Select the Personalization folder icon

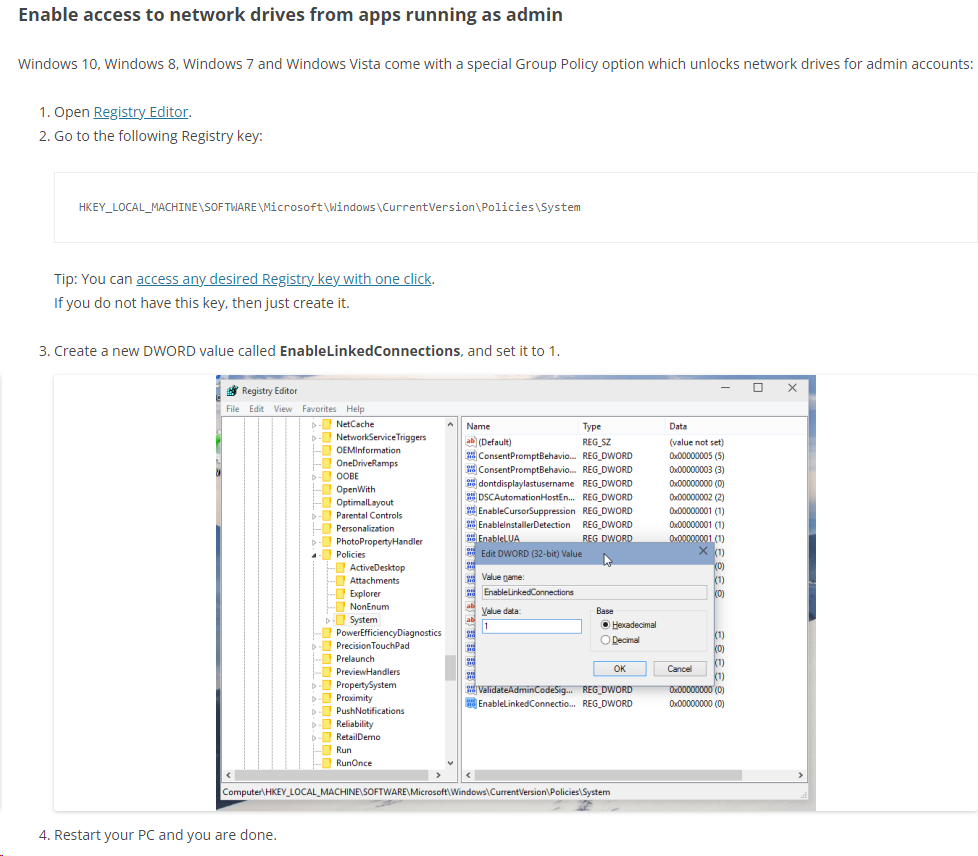[326, 528]
